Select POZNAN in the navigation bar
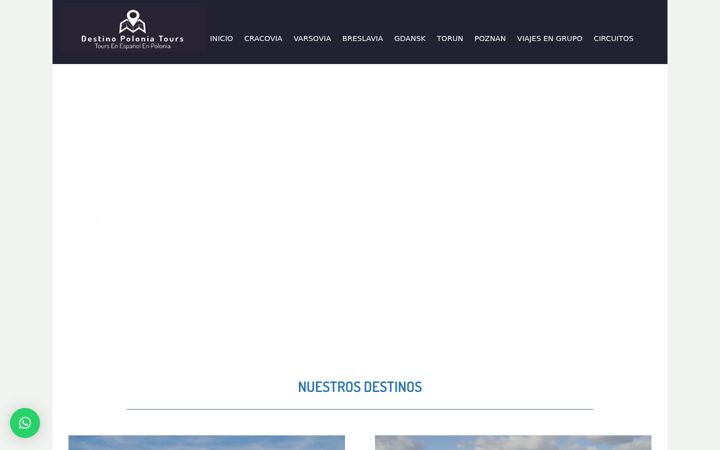The width and height of the screenshot is (720, 450). 490,39
